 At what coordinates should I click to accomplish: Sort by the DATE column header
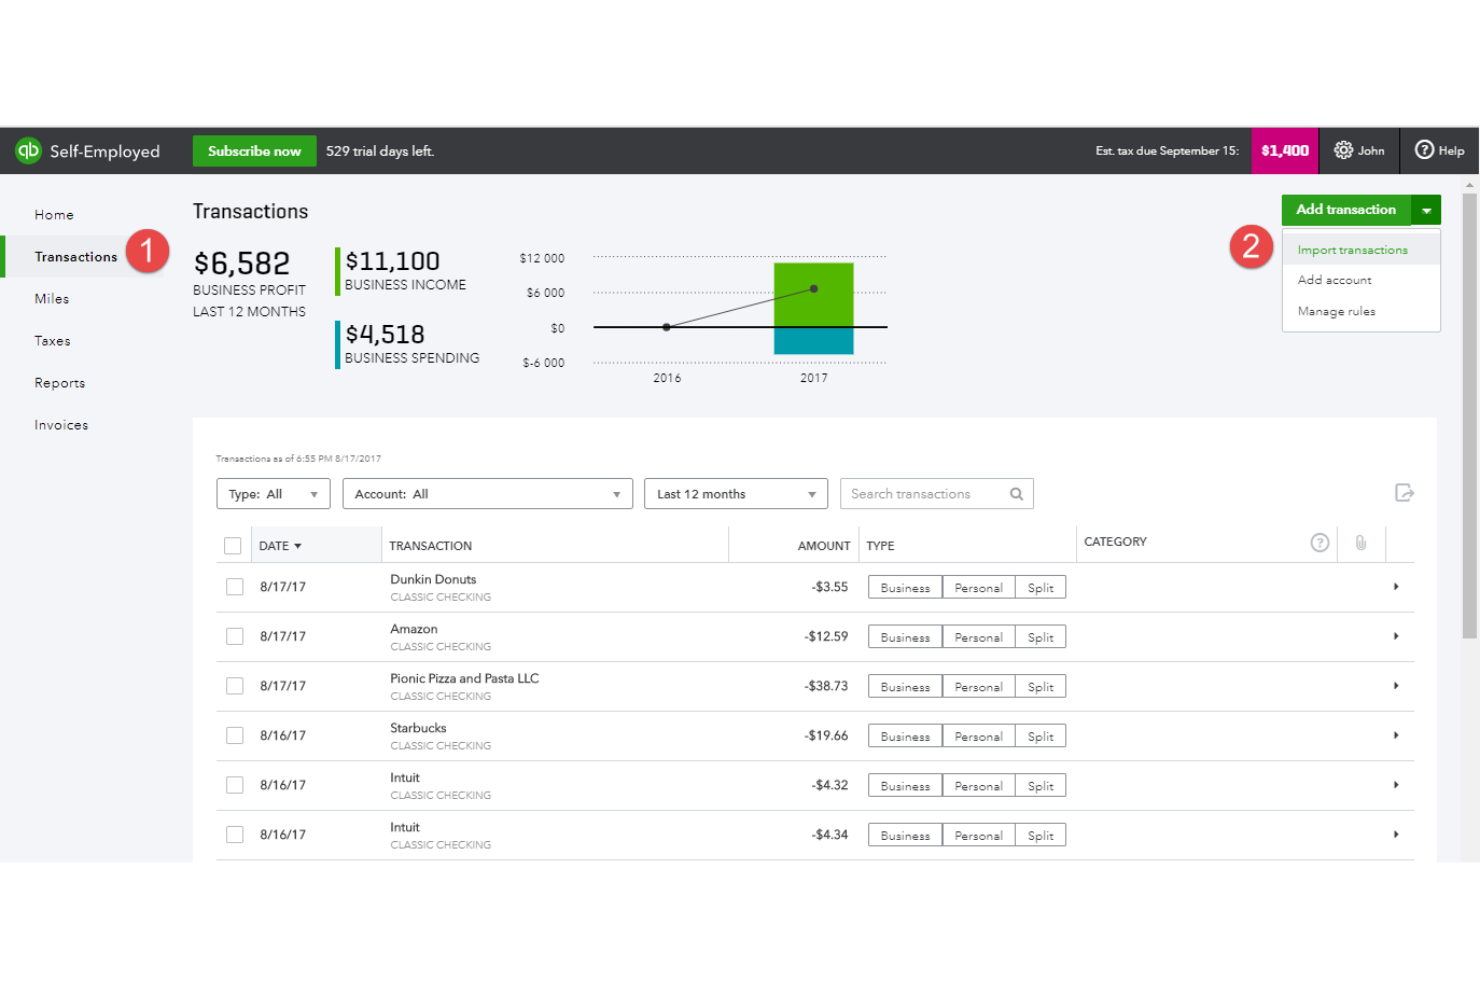click(x=280, y=546)
